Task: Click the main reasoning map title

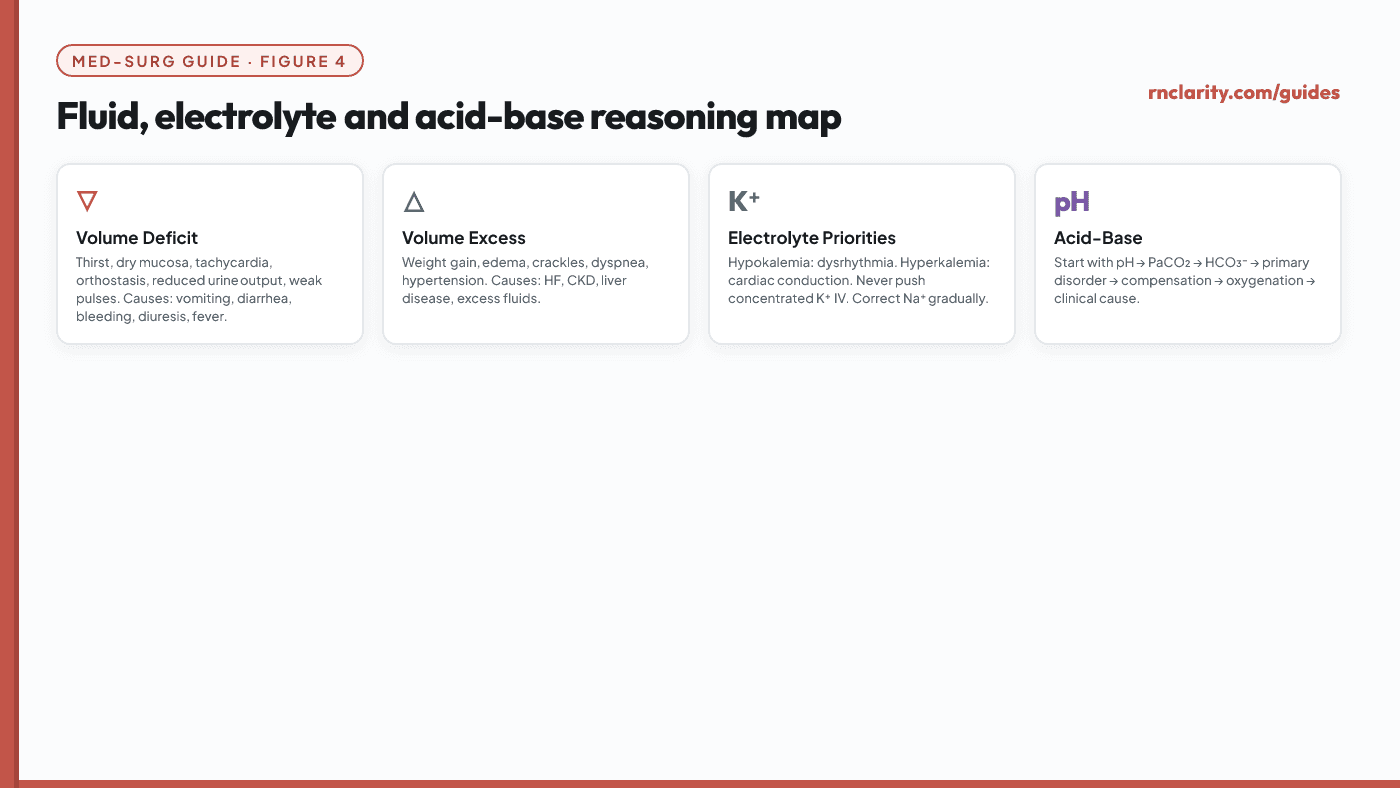Action: tap(449, 117)
